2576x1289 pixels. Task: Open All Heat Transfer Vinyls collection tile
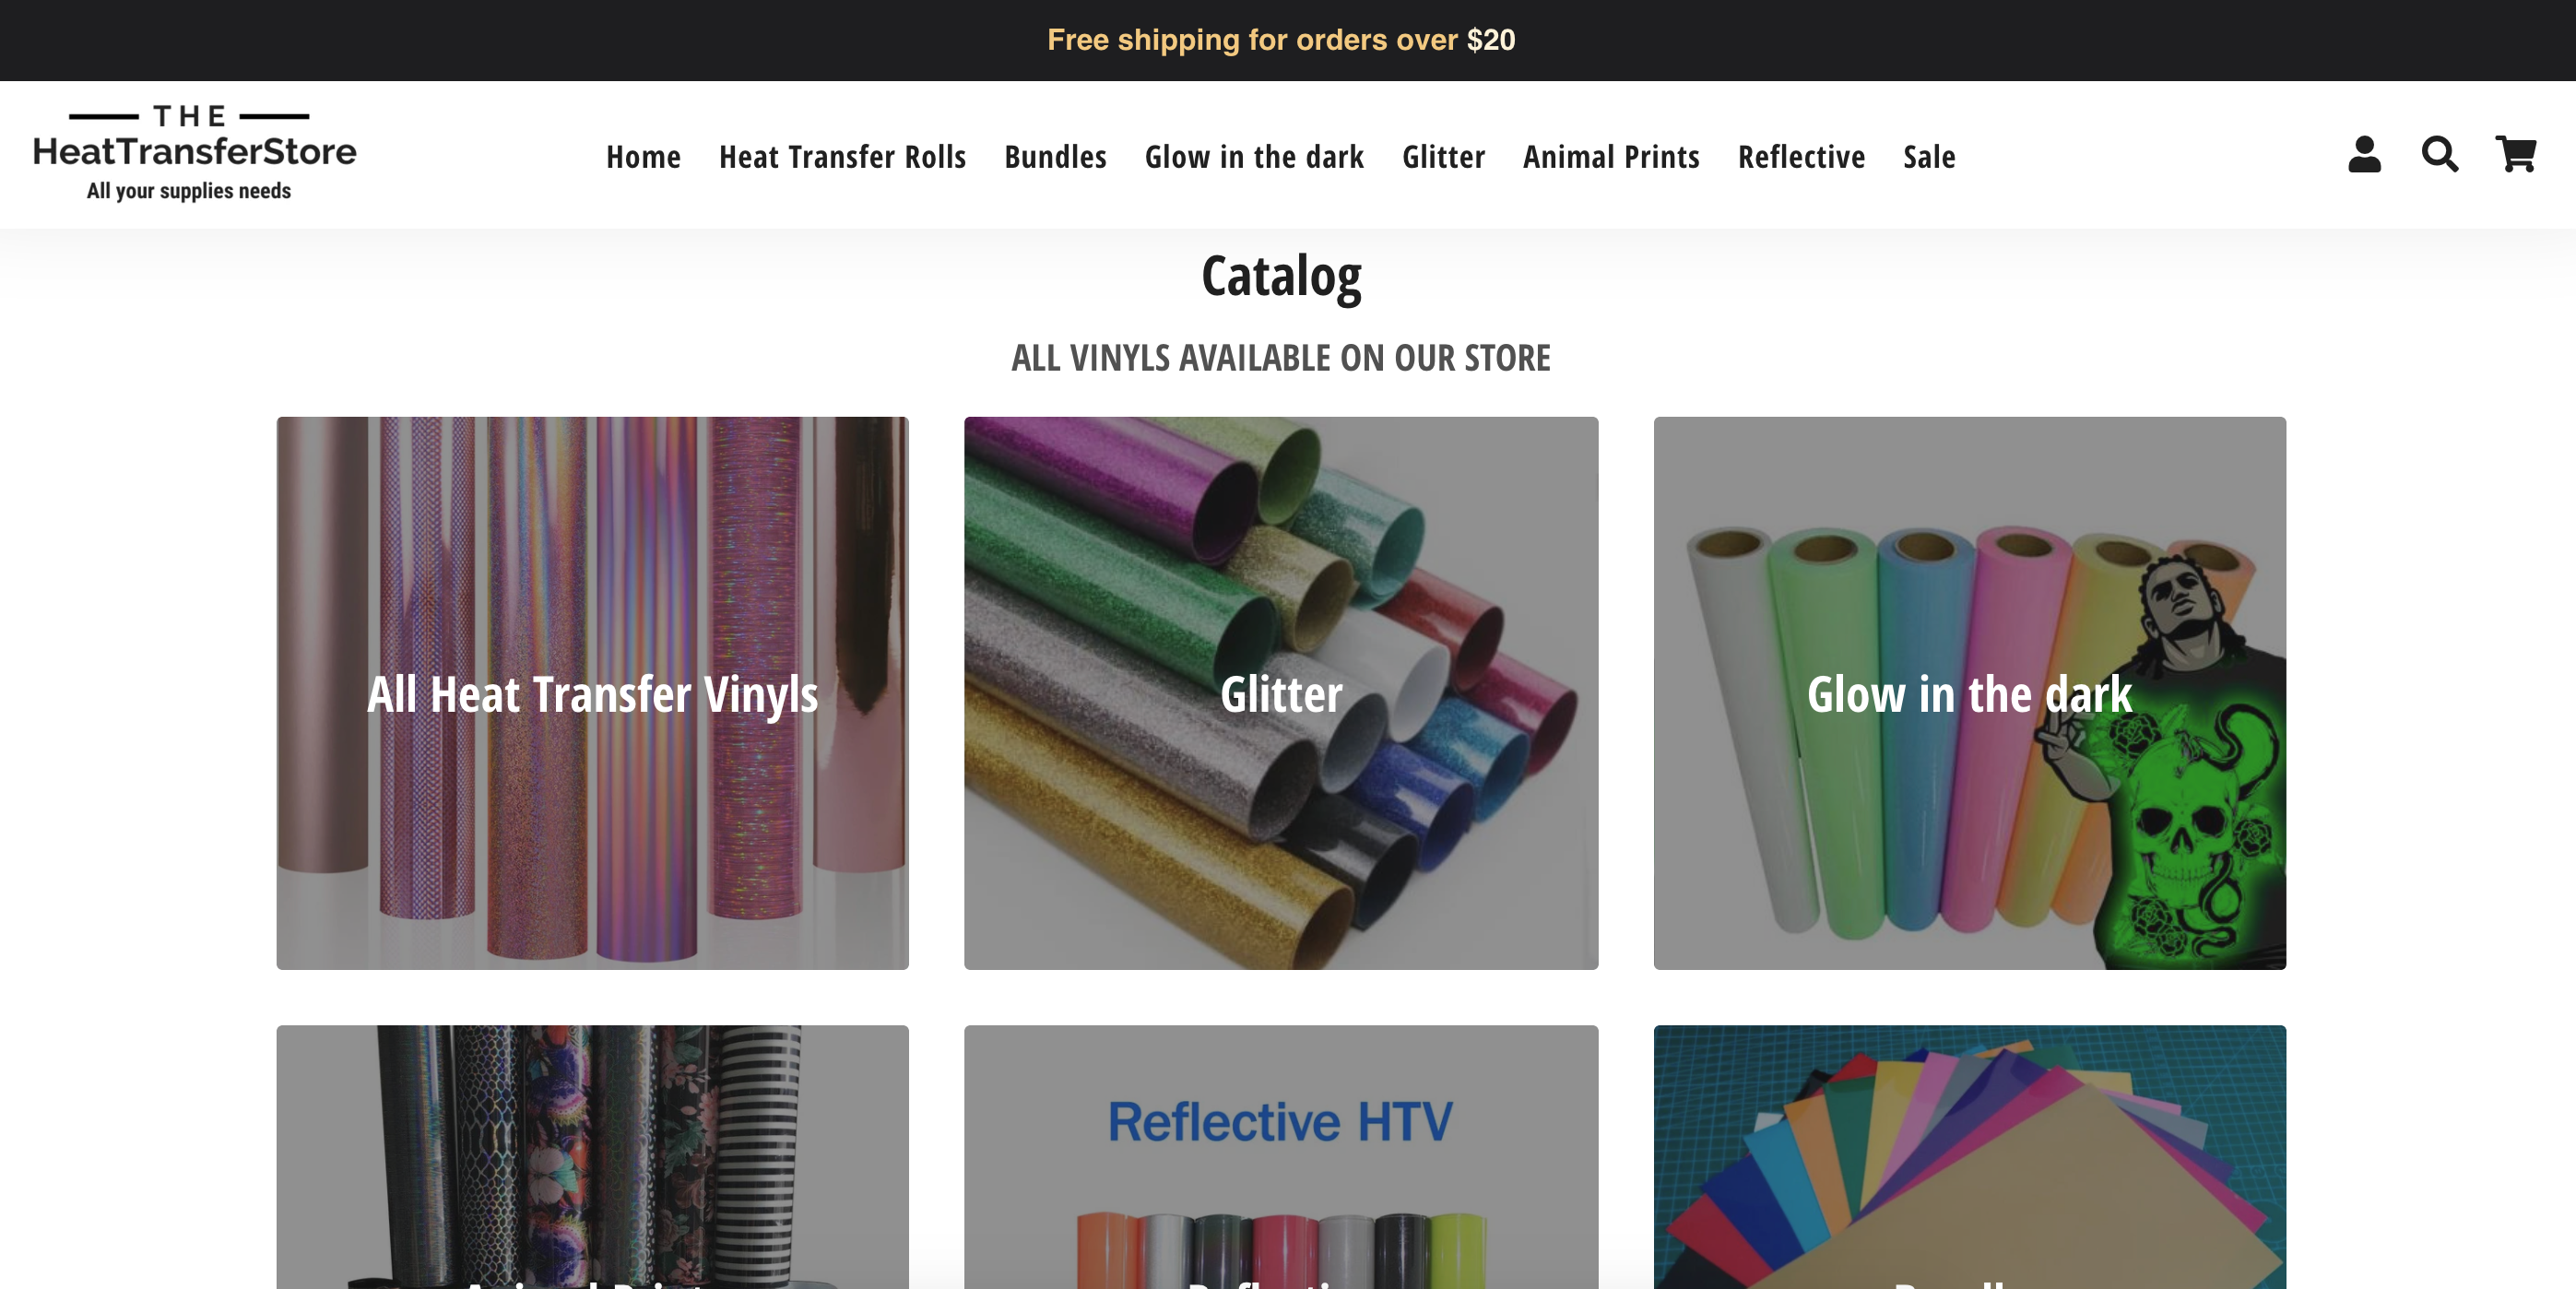click(x=592, y=693)
